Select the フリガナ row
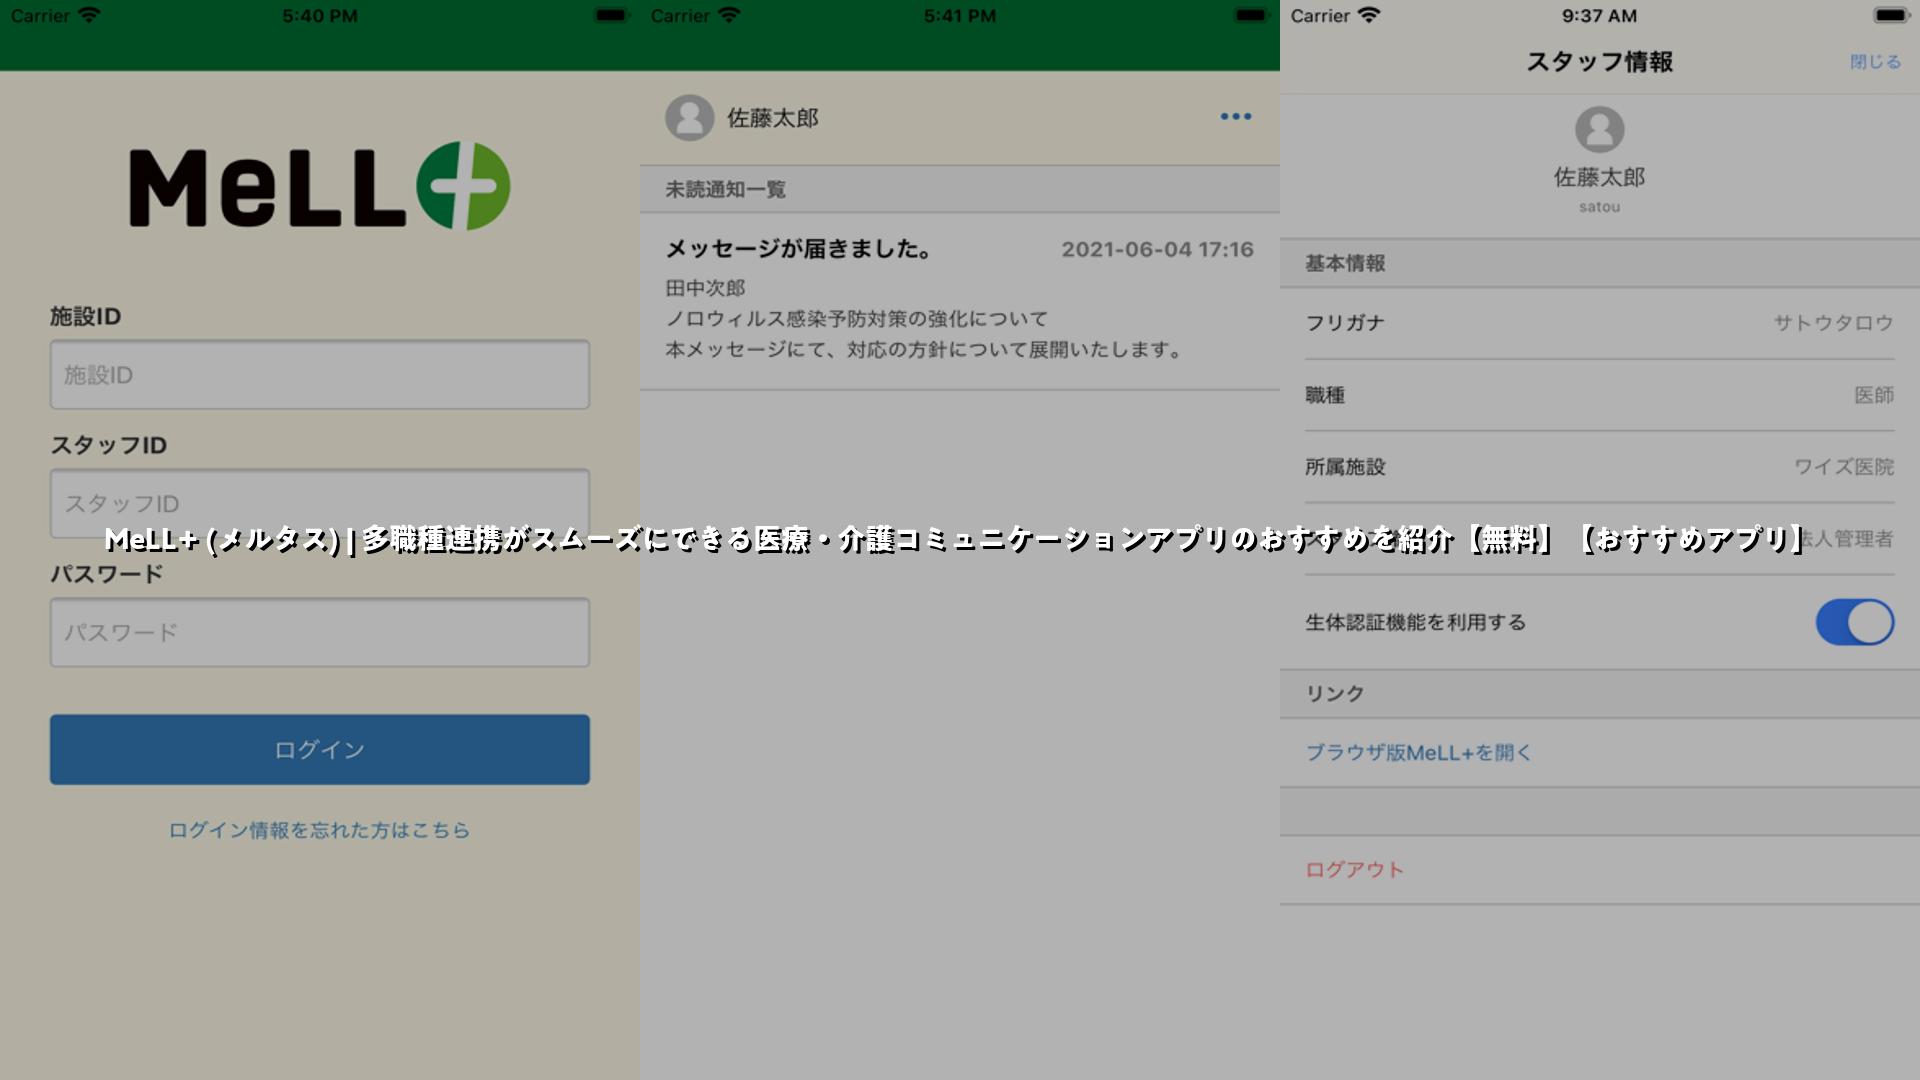This screenshot has height=1080, width=1920. coord(1600,323)
